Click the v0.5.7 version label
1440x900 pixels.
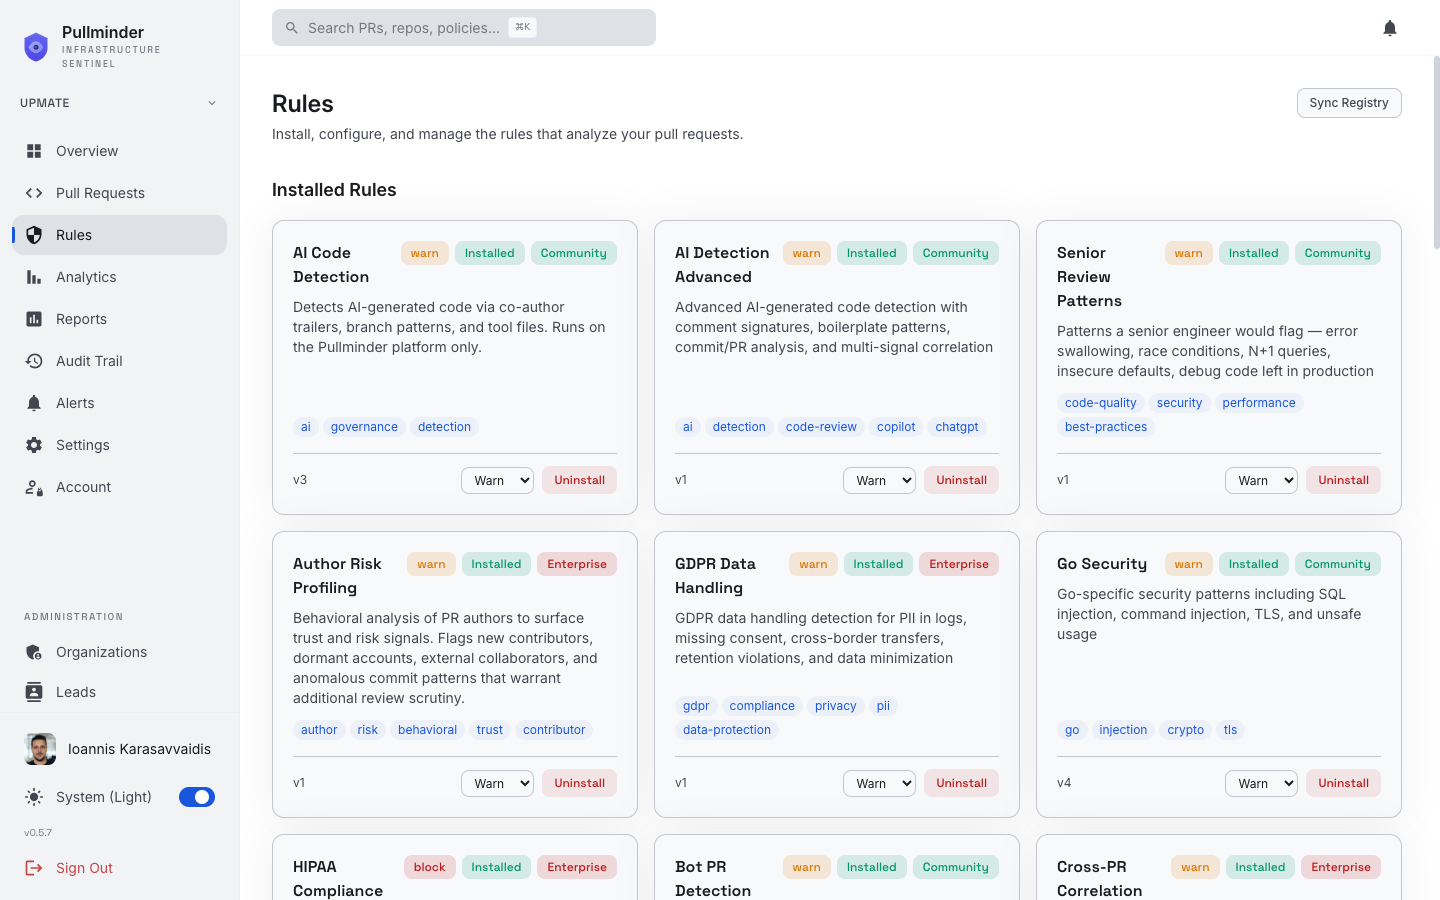(x=38, y=833)
